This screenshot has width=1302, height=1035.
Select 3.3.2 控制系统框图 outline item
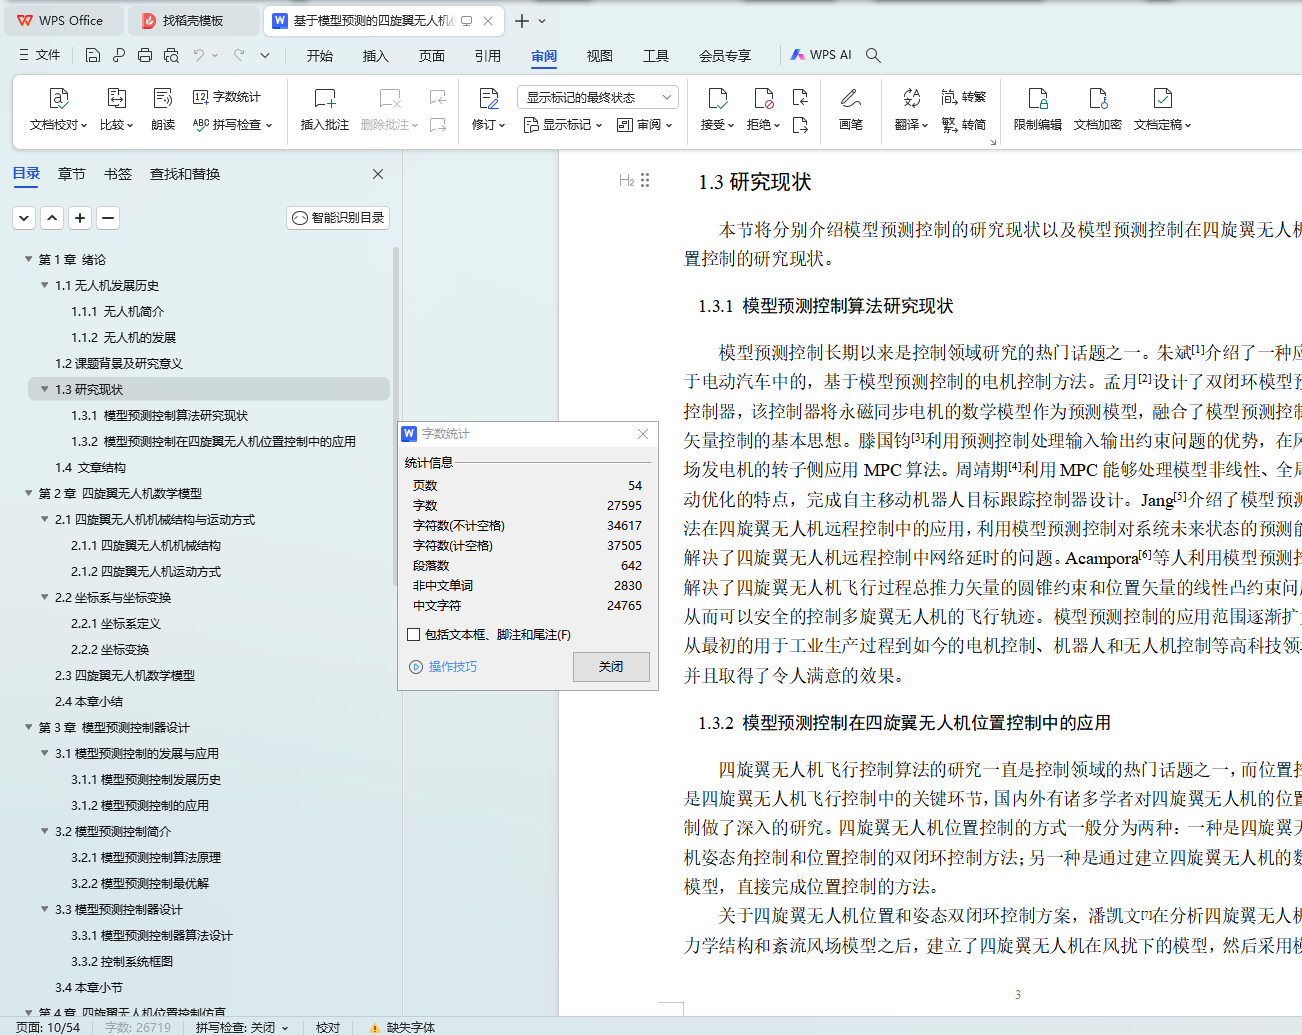[x=122, y=961]
